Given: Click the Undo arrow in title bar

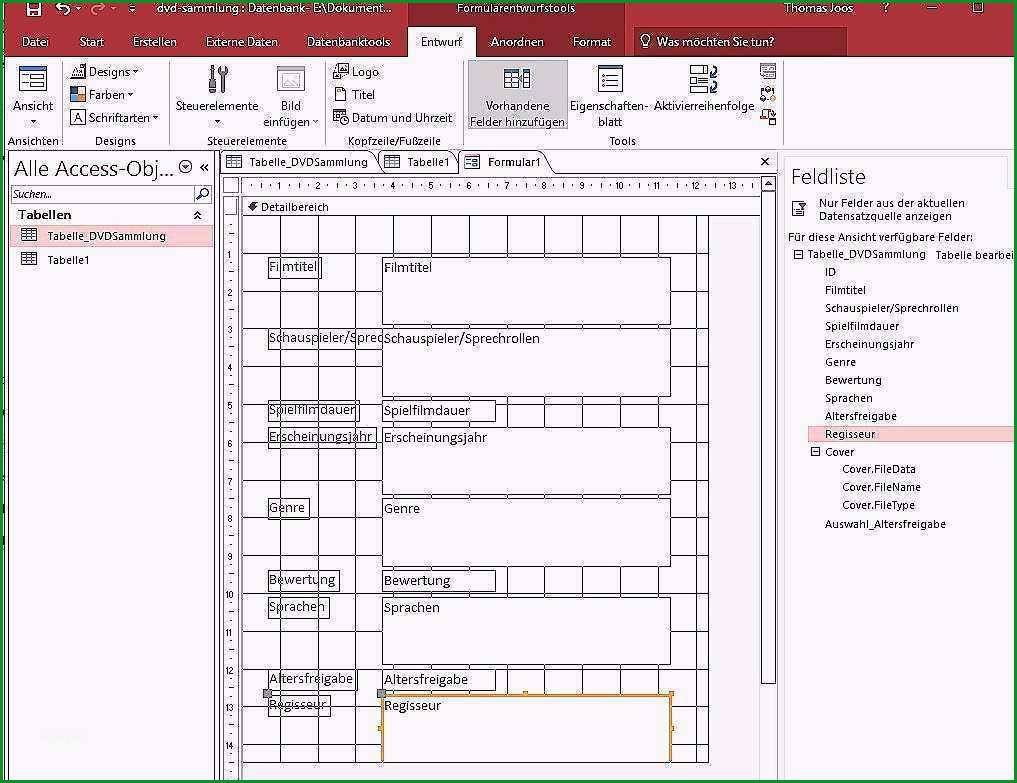Looking at the screenshot, I should point(63,8).
